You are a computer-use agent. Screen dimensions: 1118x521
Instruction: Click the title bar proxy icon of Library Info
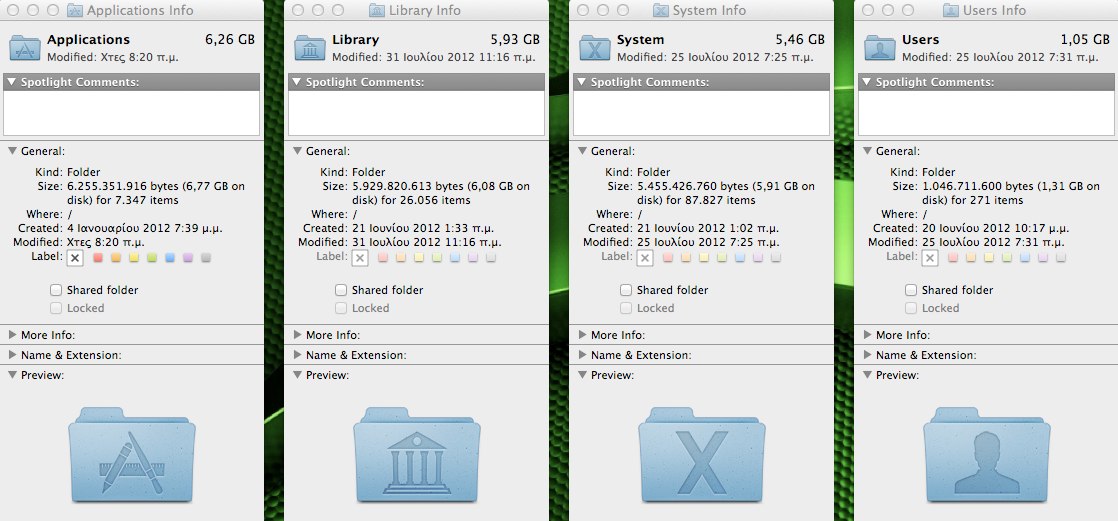[x=377, y=11]
